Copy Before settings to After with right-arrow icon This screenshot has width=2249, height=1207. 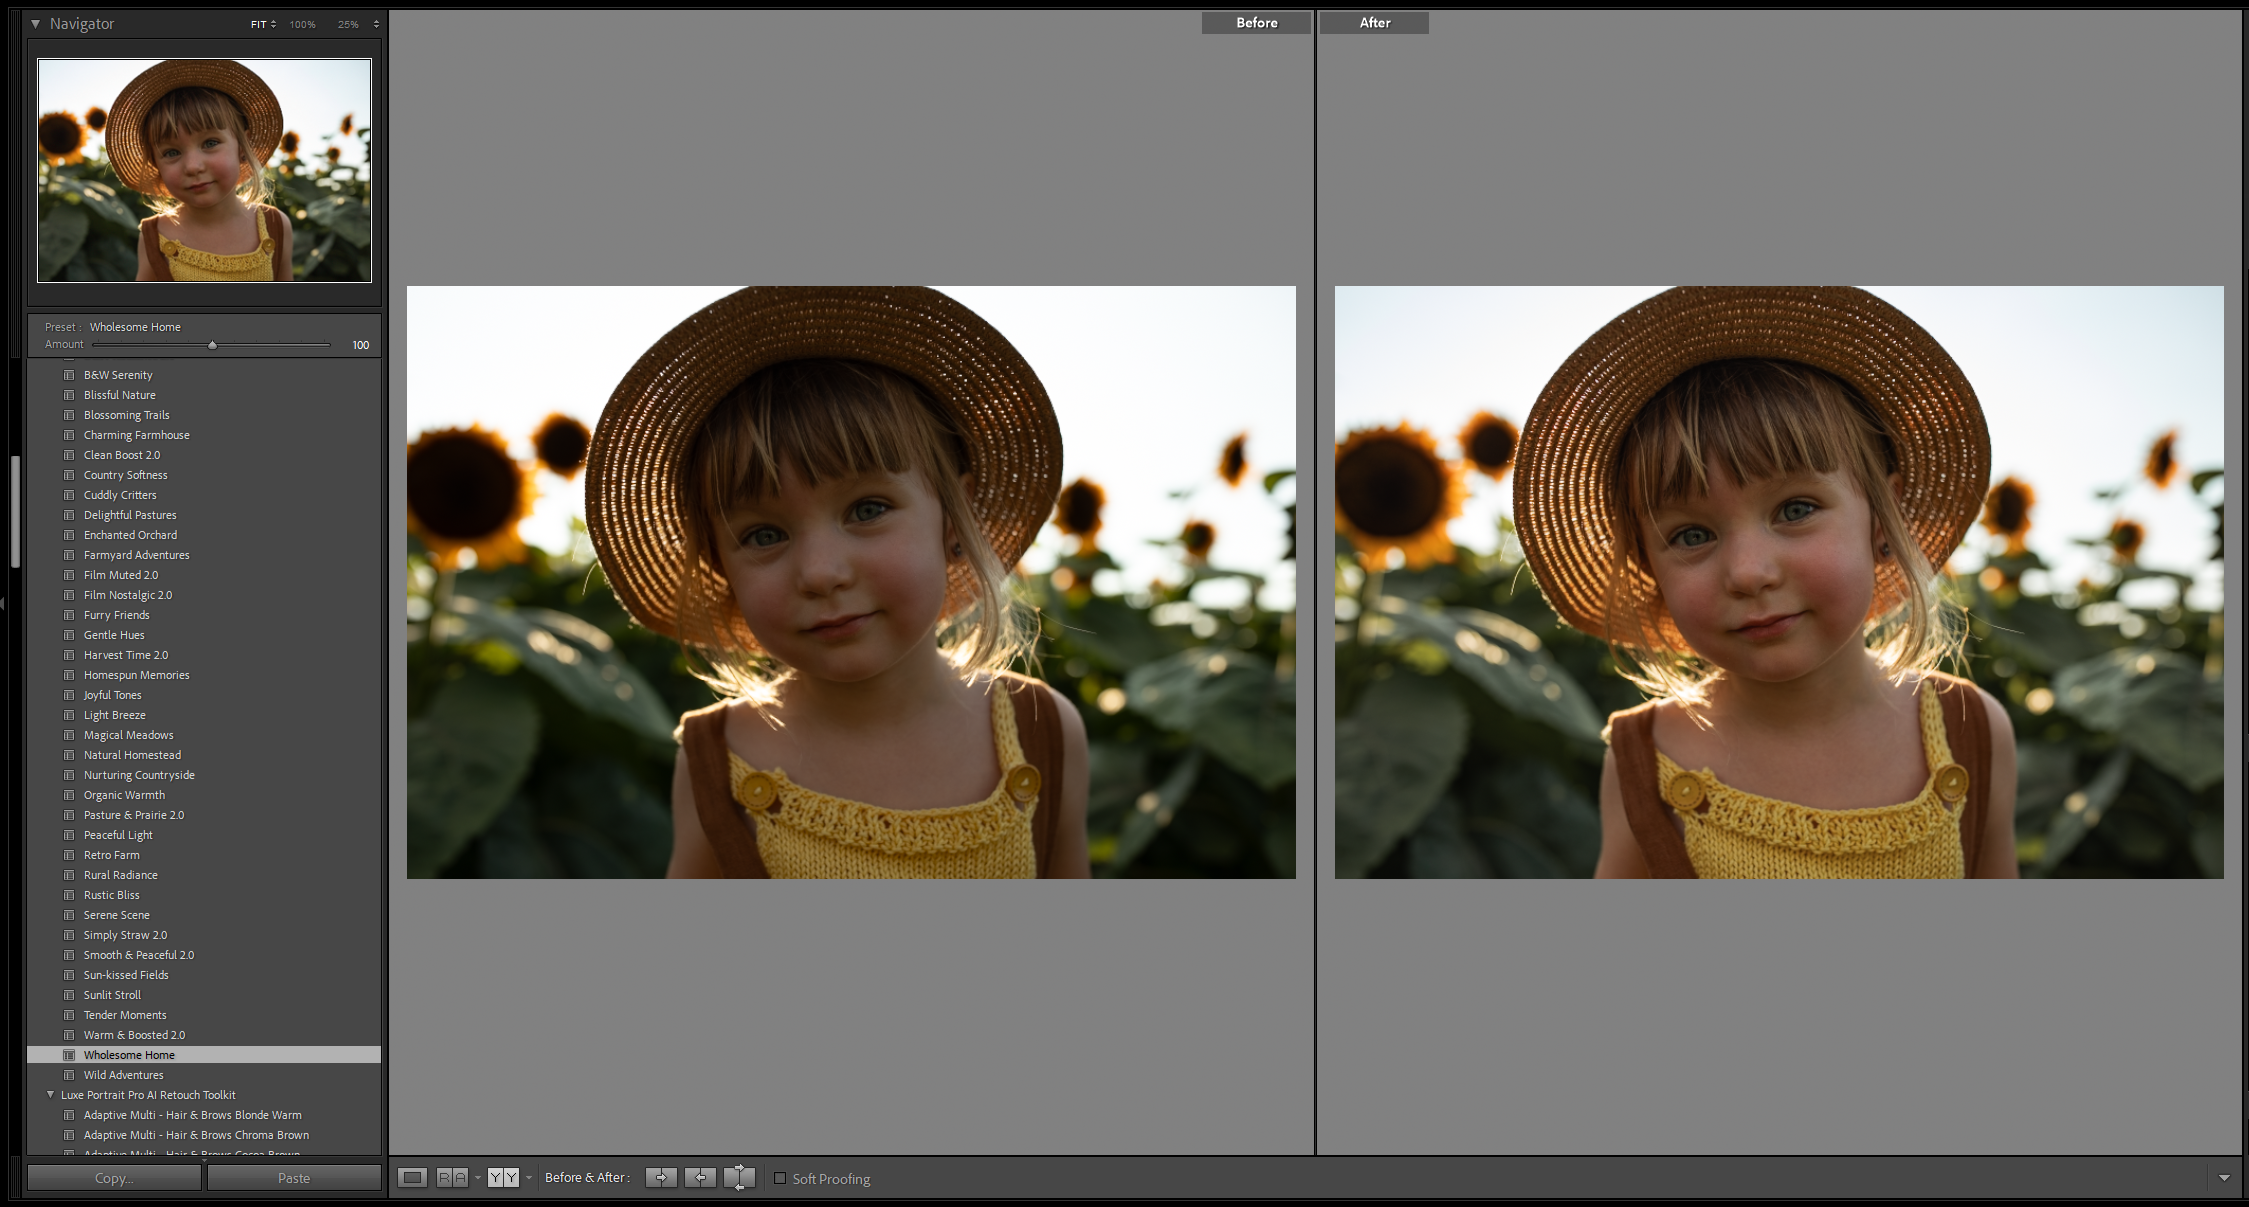click(661, 1177)
